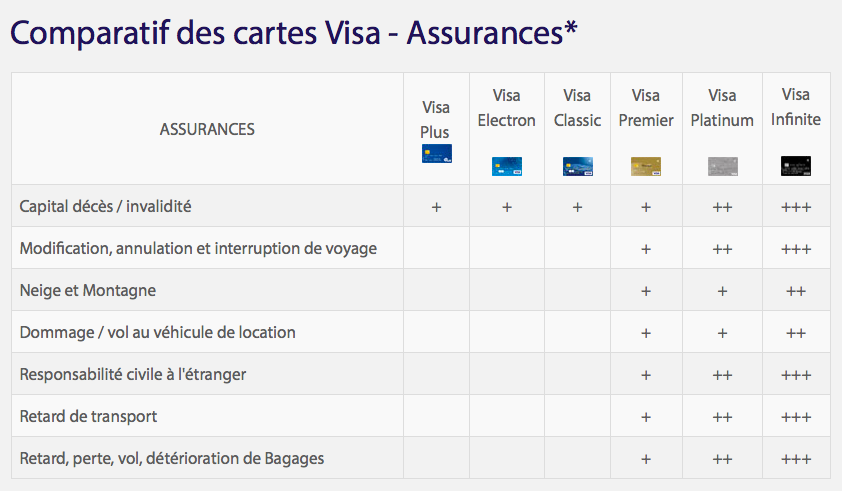Select the Neige et Montagne row label
The width and height of the screenshot is (842, 491).
(88, 291)
